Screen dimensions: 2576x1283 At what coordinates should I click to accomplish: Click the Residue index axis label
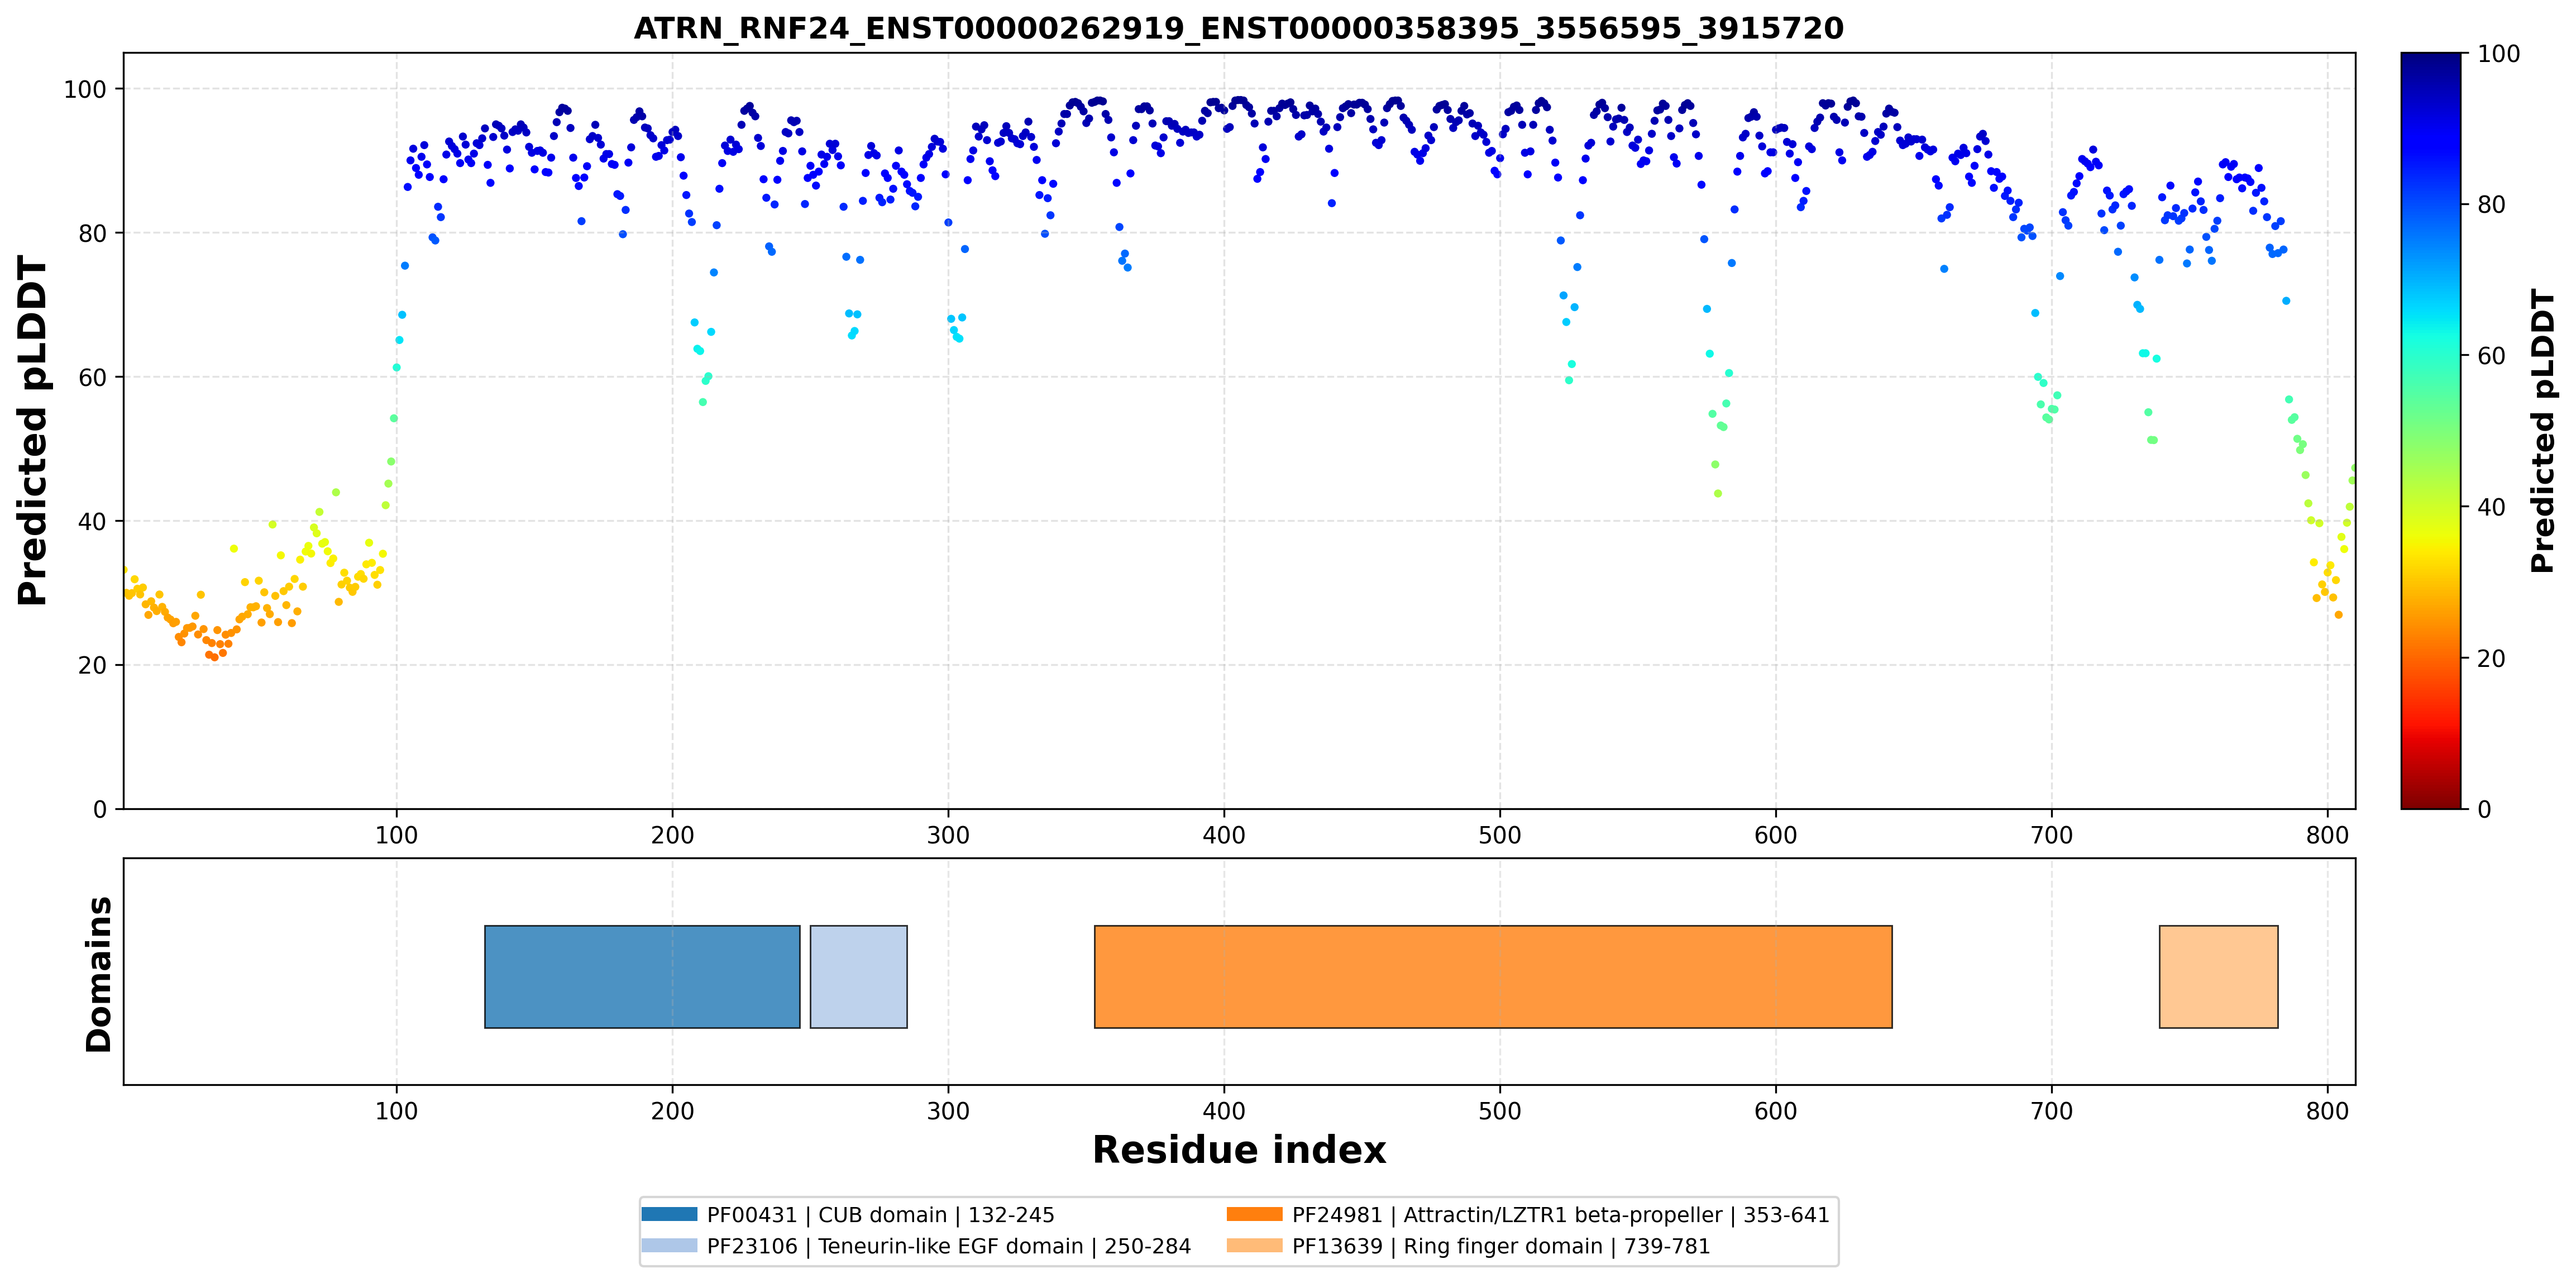pyautogui.click(x=1239, y=1150)
